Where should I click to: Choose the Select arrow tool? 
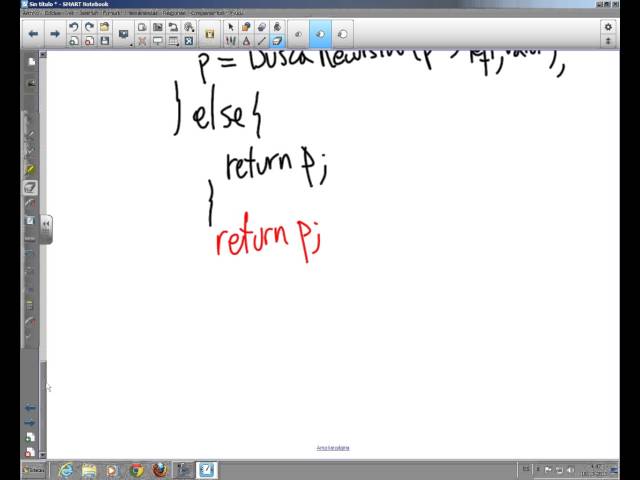231,28
